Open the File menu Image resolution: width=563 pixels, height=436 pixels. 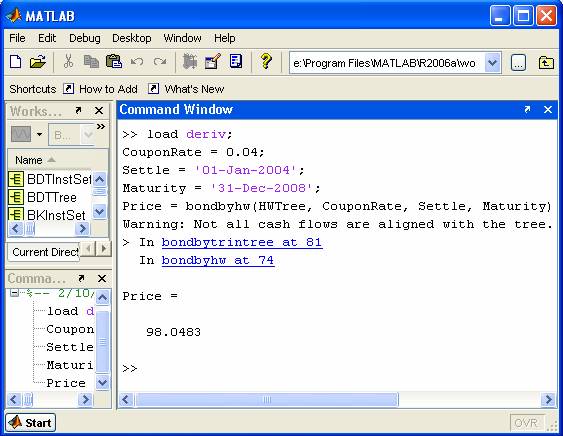point(17,38)
